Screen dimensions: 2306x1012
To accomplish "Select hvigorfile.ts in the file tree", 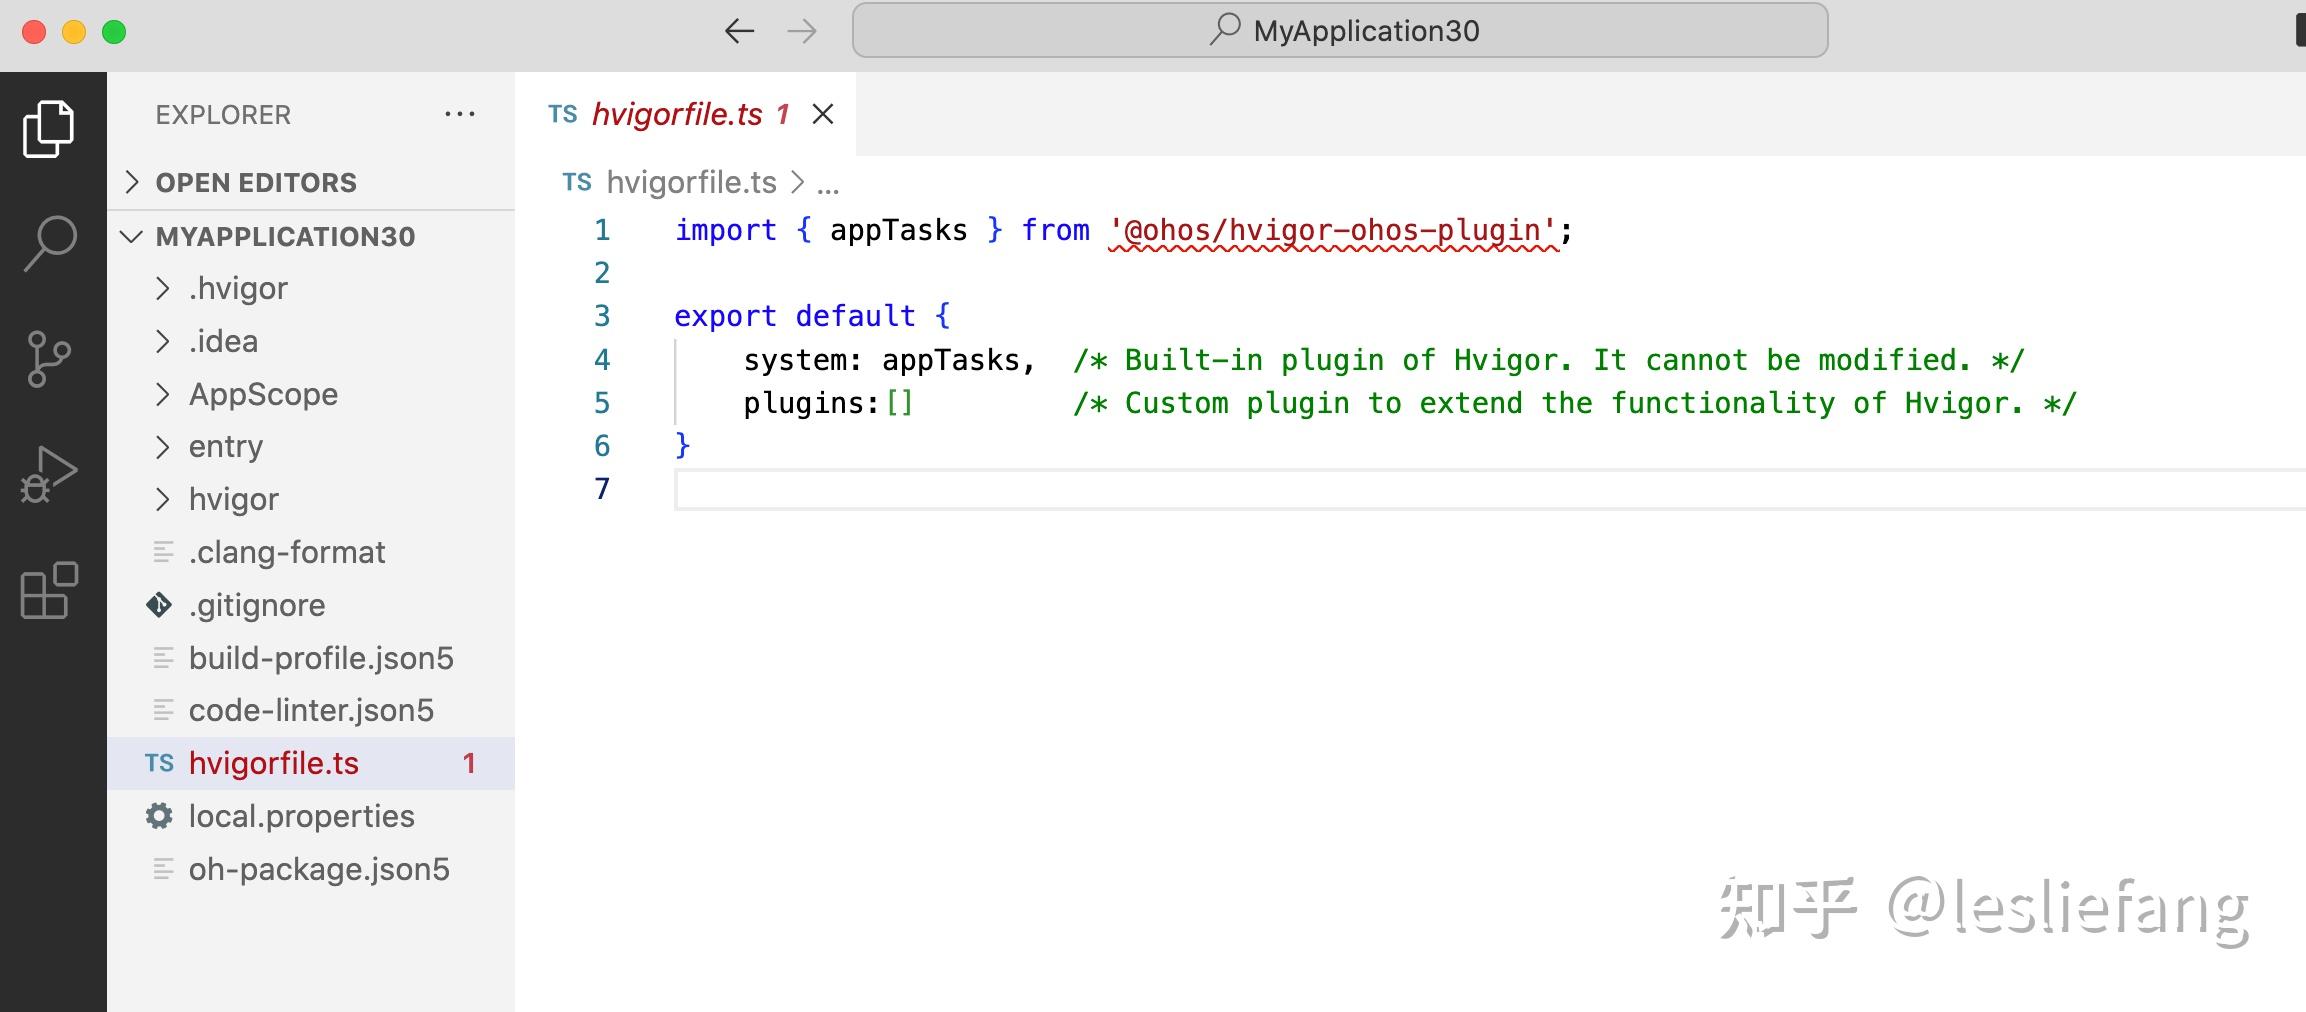I will coord(311,763).
